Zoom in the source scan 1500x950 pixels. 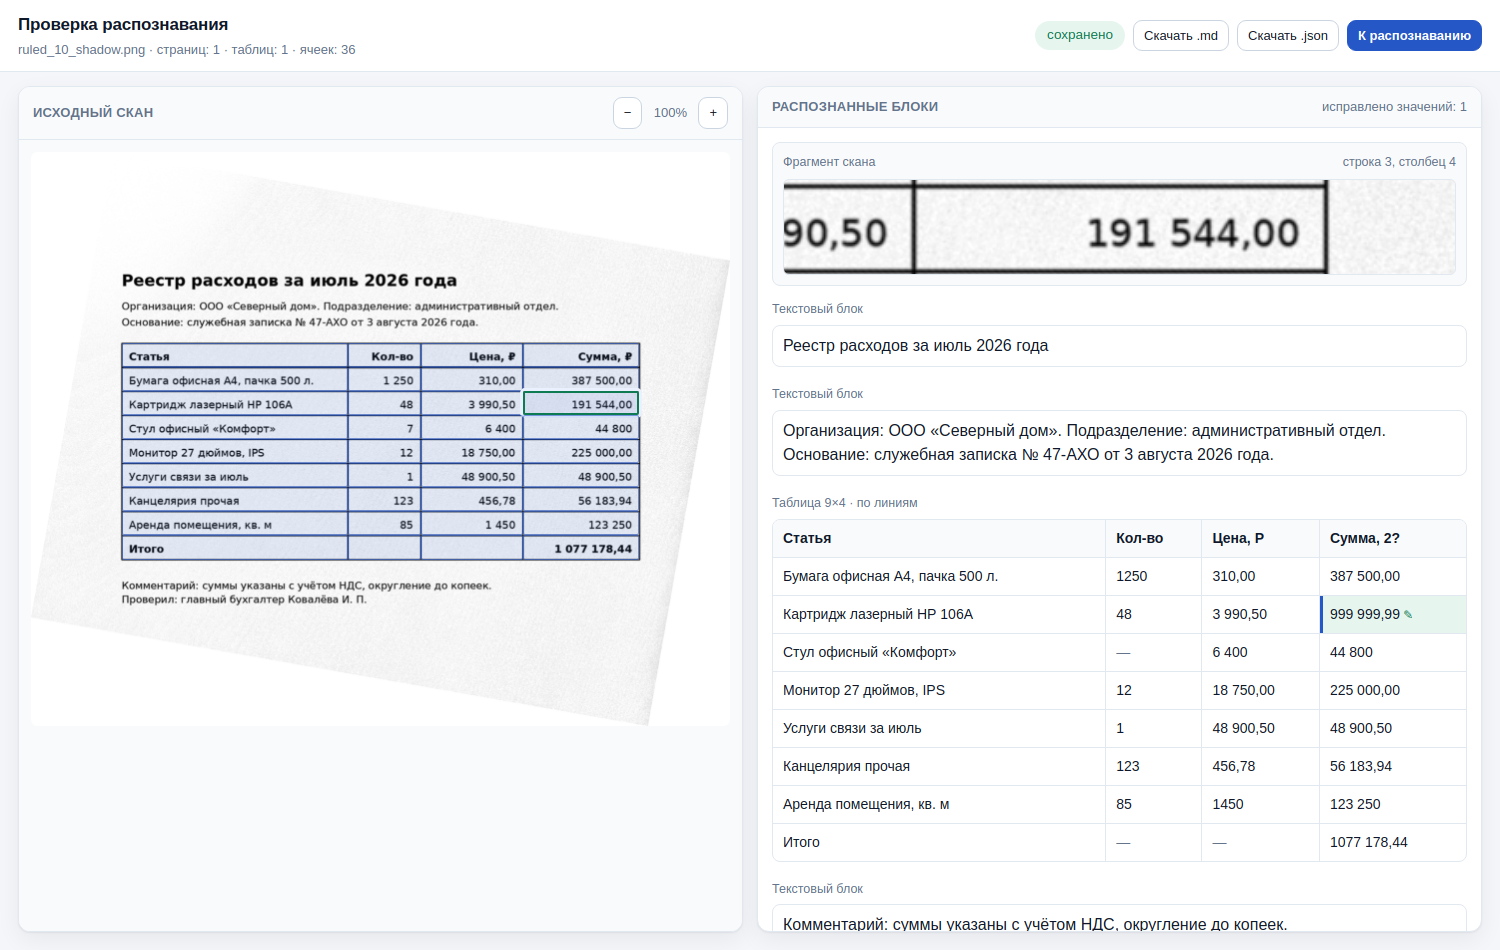pyautogui.click(x=713, y=113)
